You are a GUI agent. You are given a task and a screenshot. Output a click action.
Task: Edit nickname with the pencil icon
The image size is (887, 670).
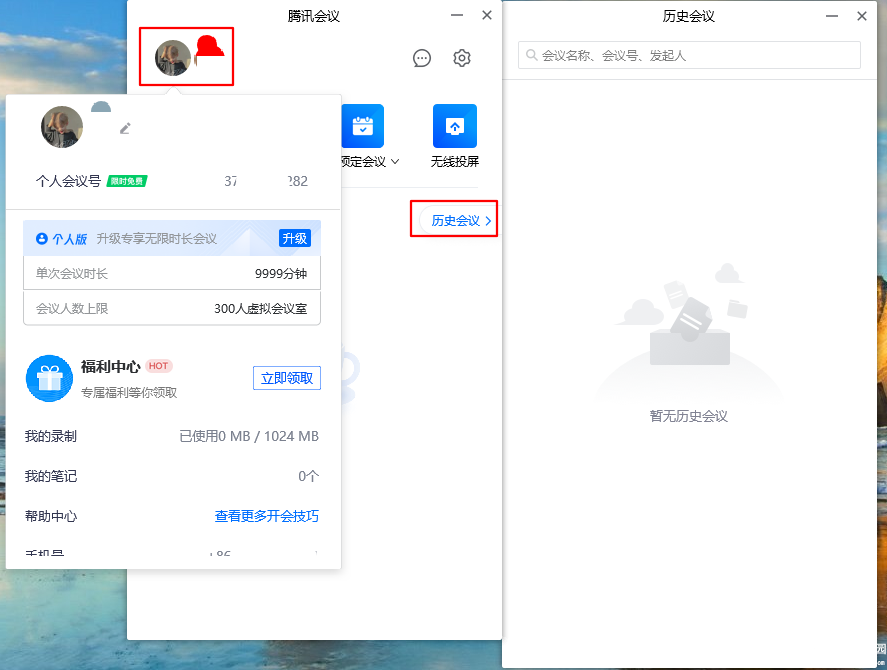pyautogui.click(x=125, y=128)
